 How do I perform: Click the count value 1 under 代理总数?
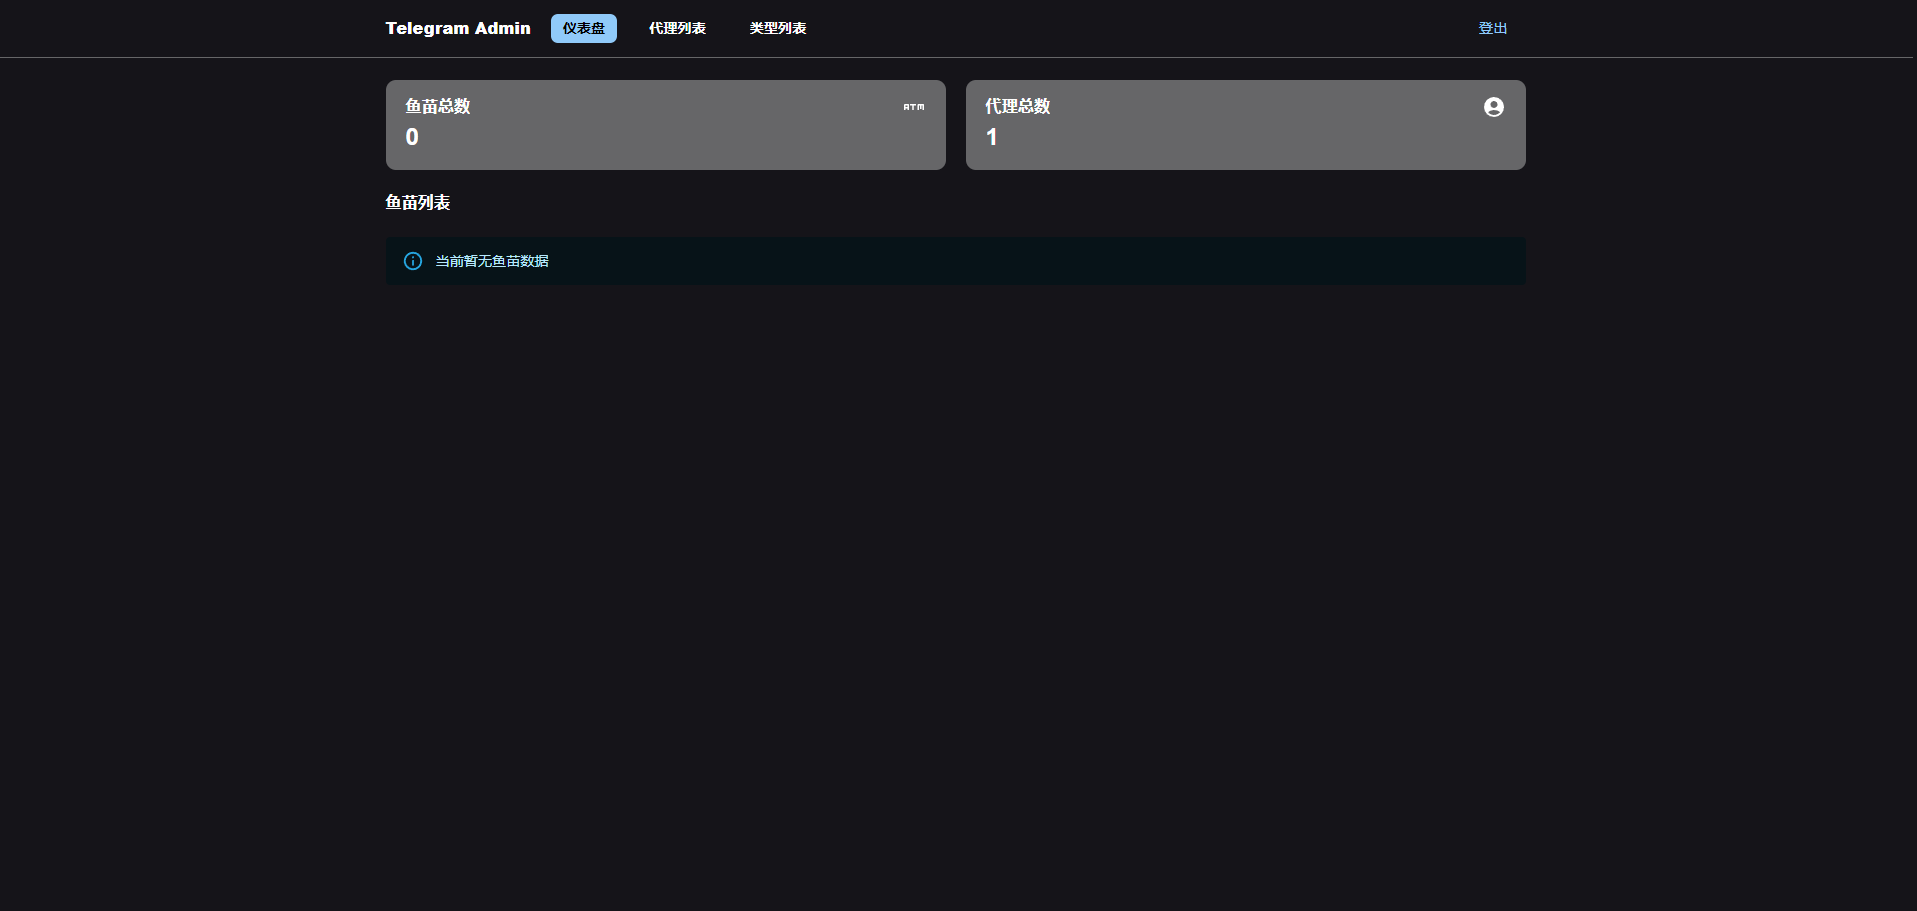991,137
